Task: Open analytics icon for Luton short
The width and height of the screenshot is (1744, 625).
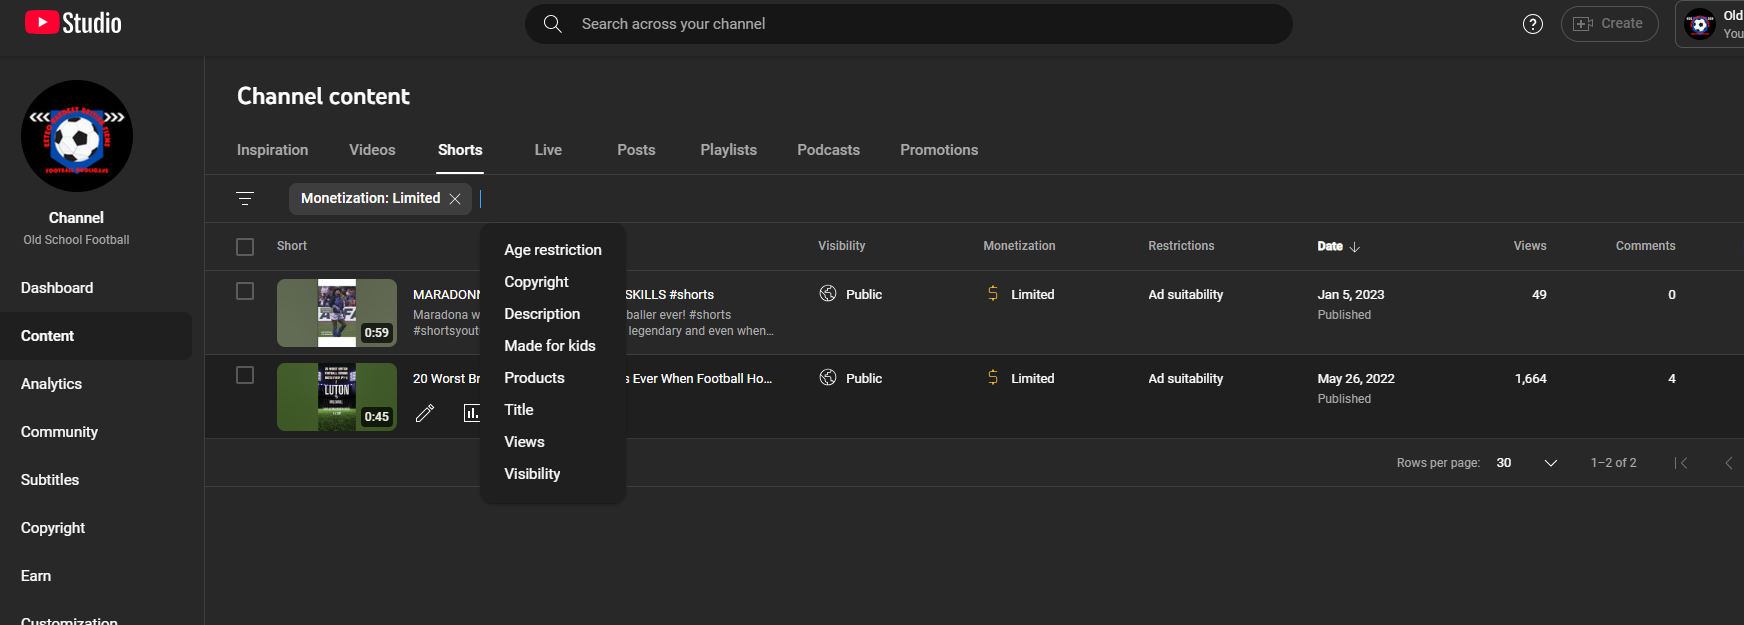Action: [x=471, y=413]
